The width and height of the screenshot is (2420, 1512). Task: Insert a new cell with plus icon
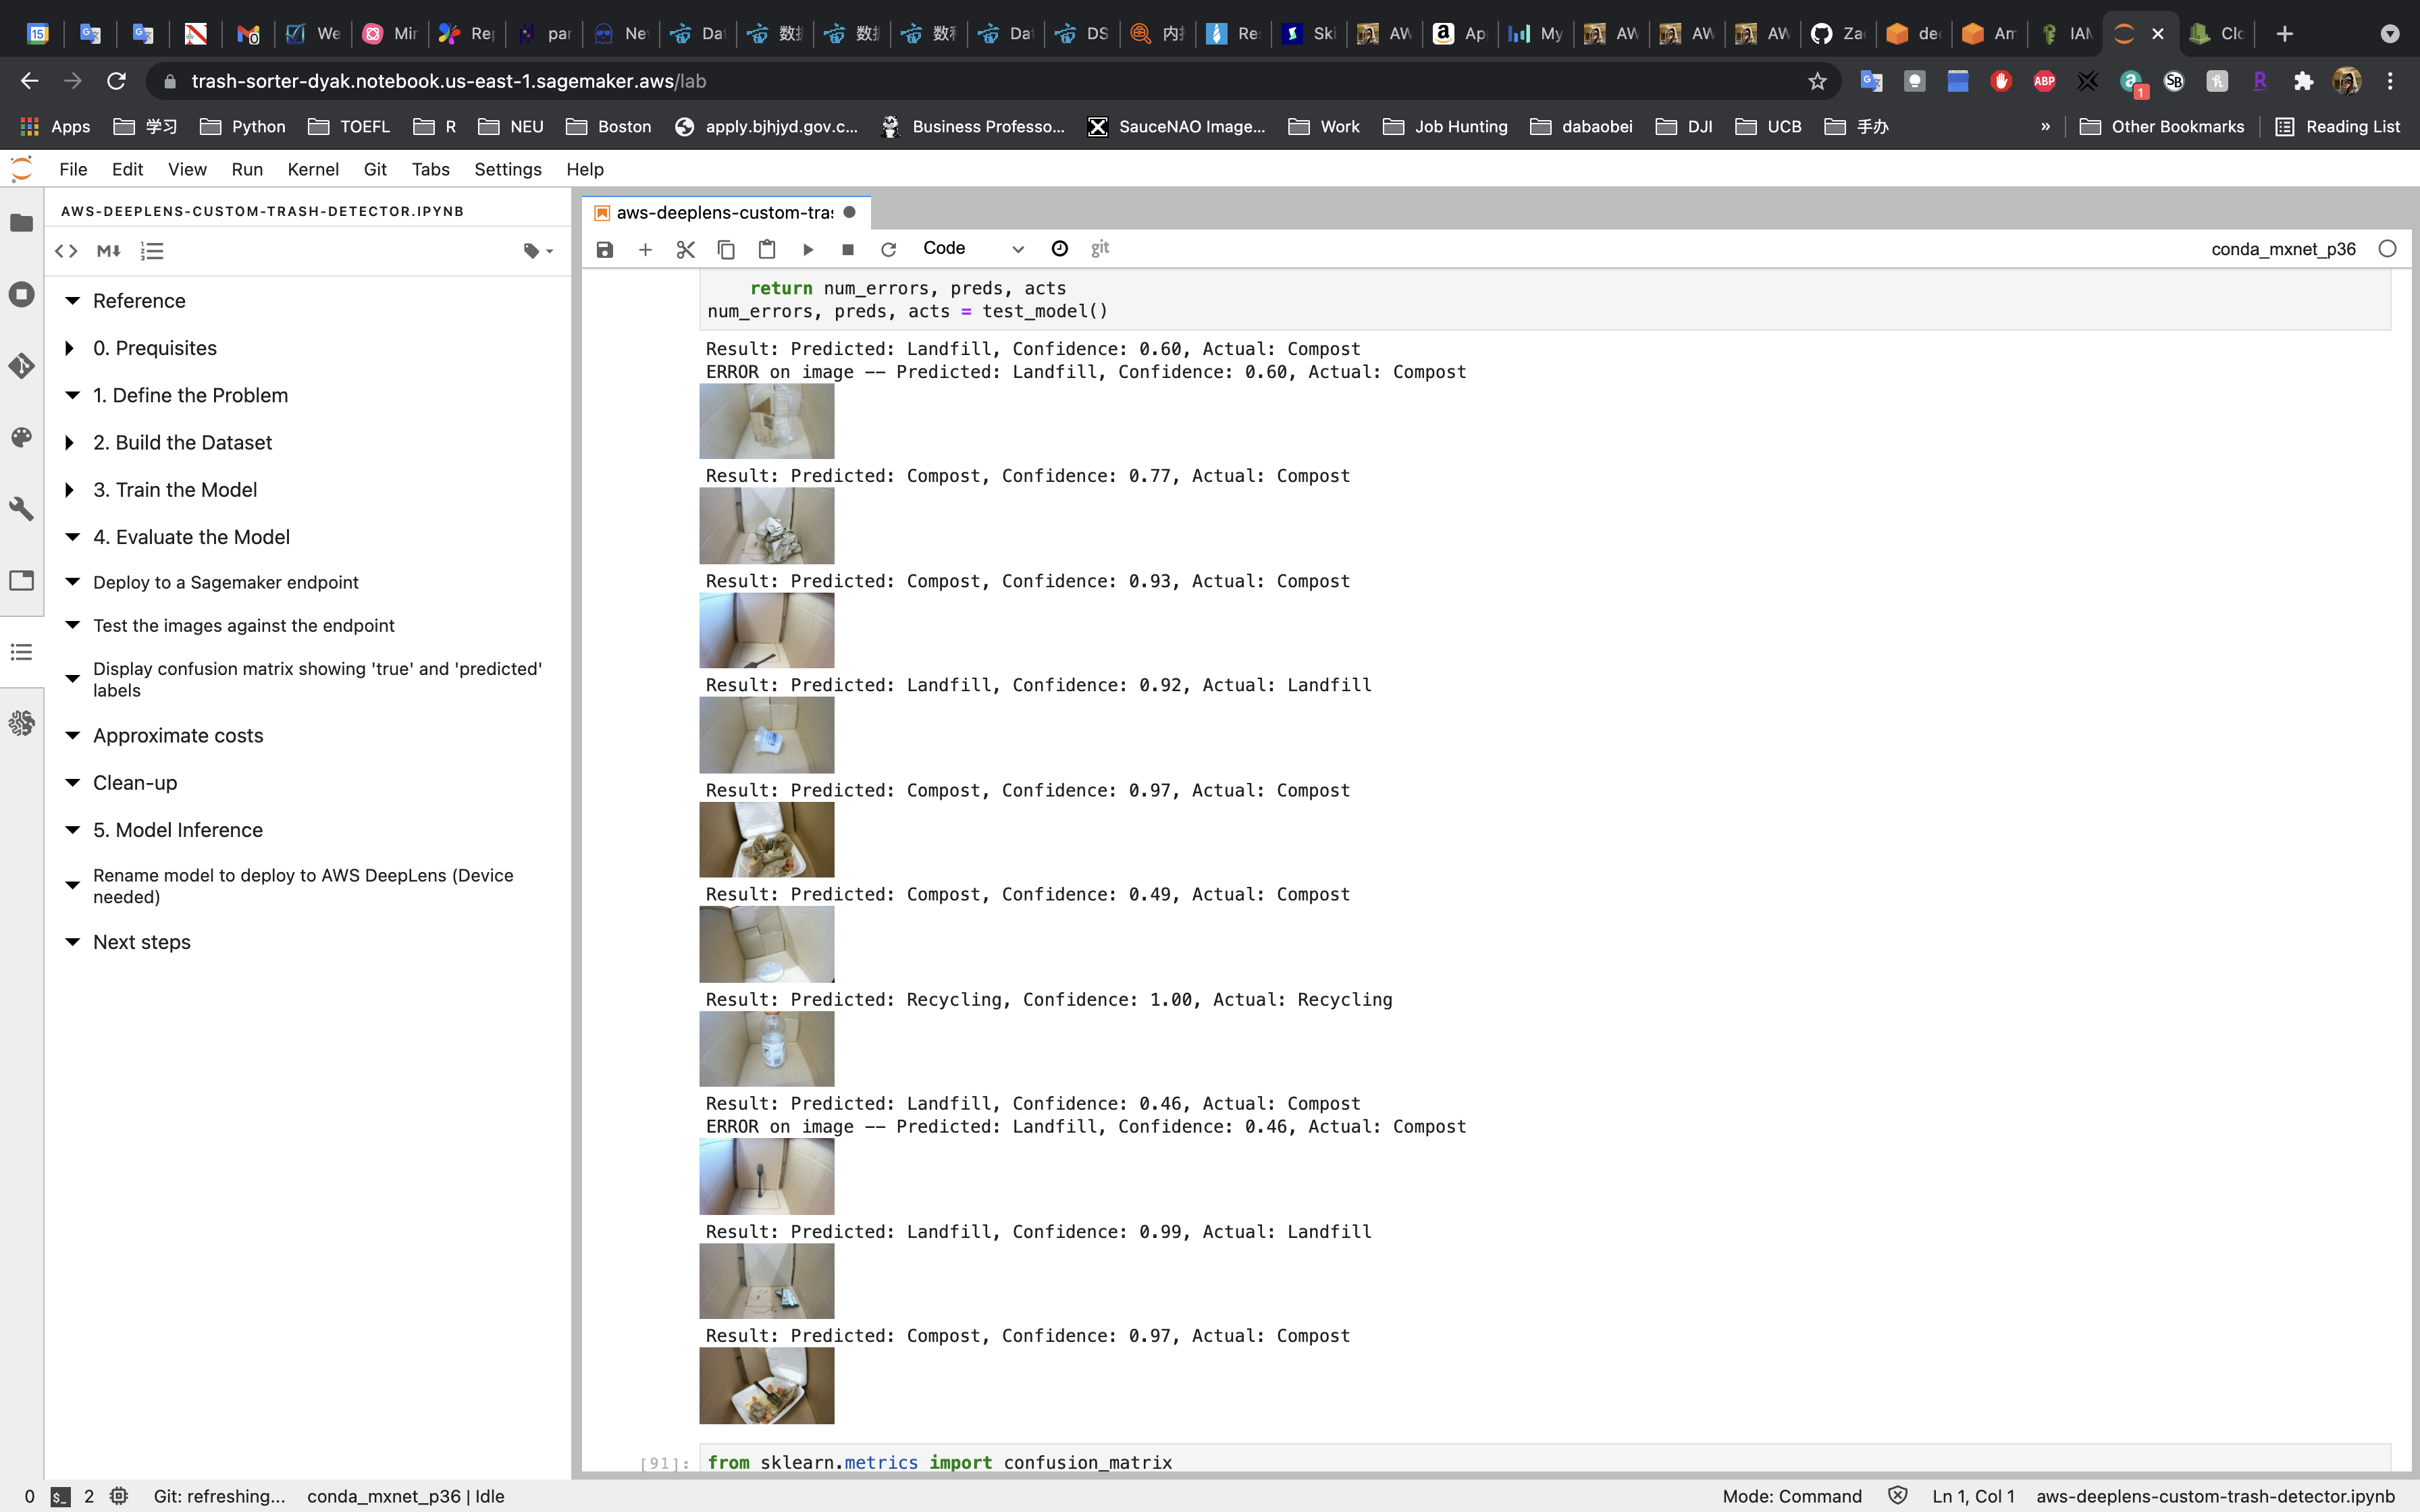(645, 249)
